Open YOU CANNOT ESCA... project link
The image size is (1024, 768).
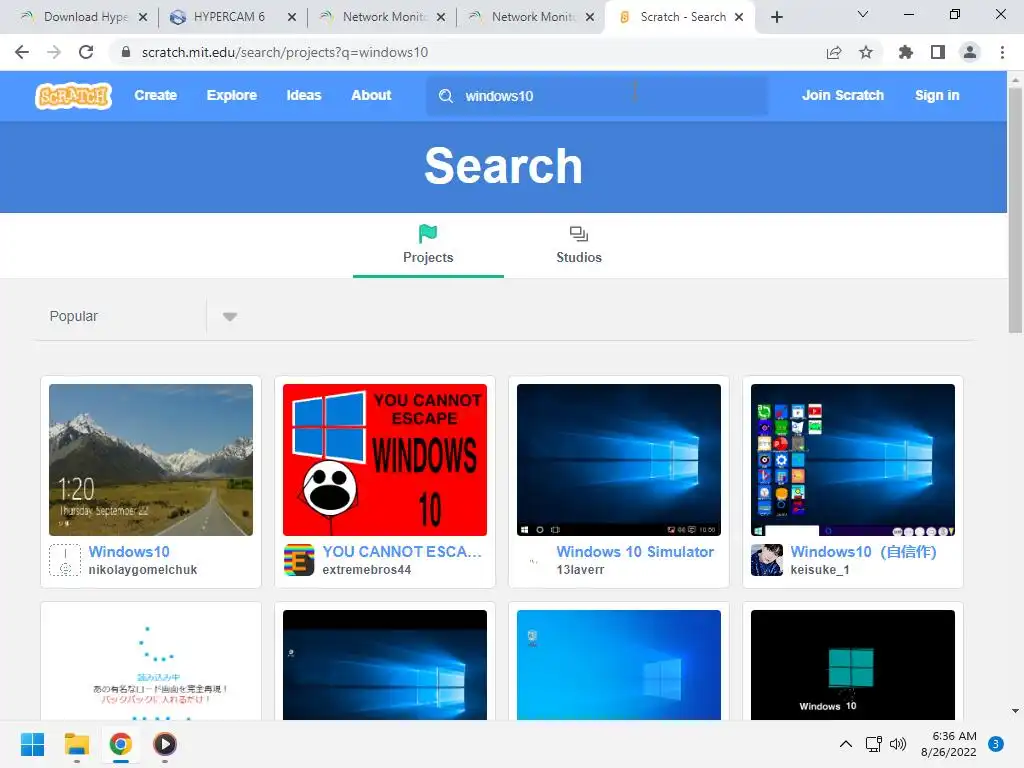point(402,552)
